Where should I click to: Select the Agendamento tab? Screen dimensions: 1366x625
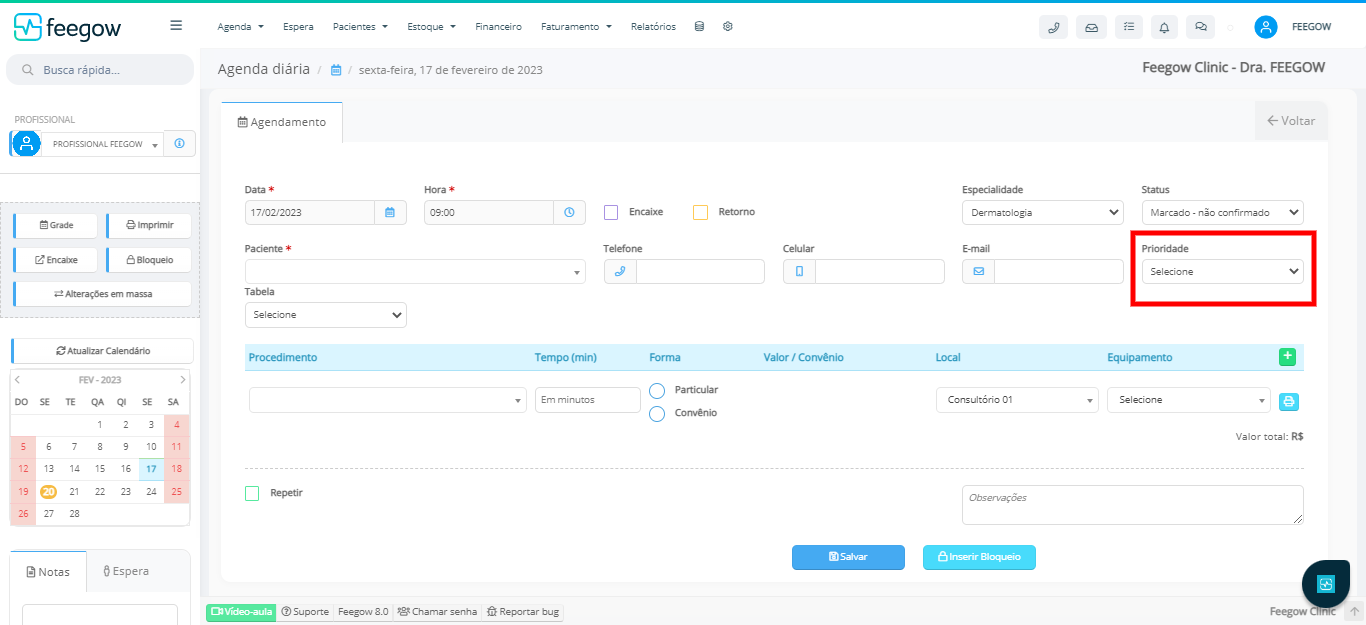(282, 122)
